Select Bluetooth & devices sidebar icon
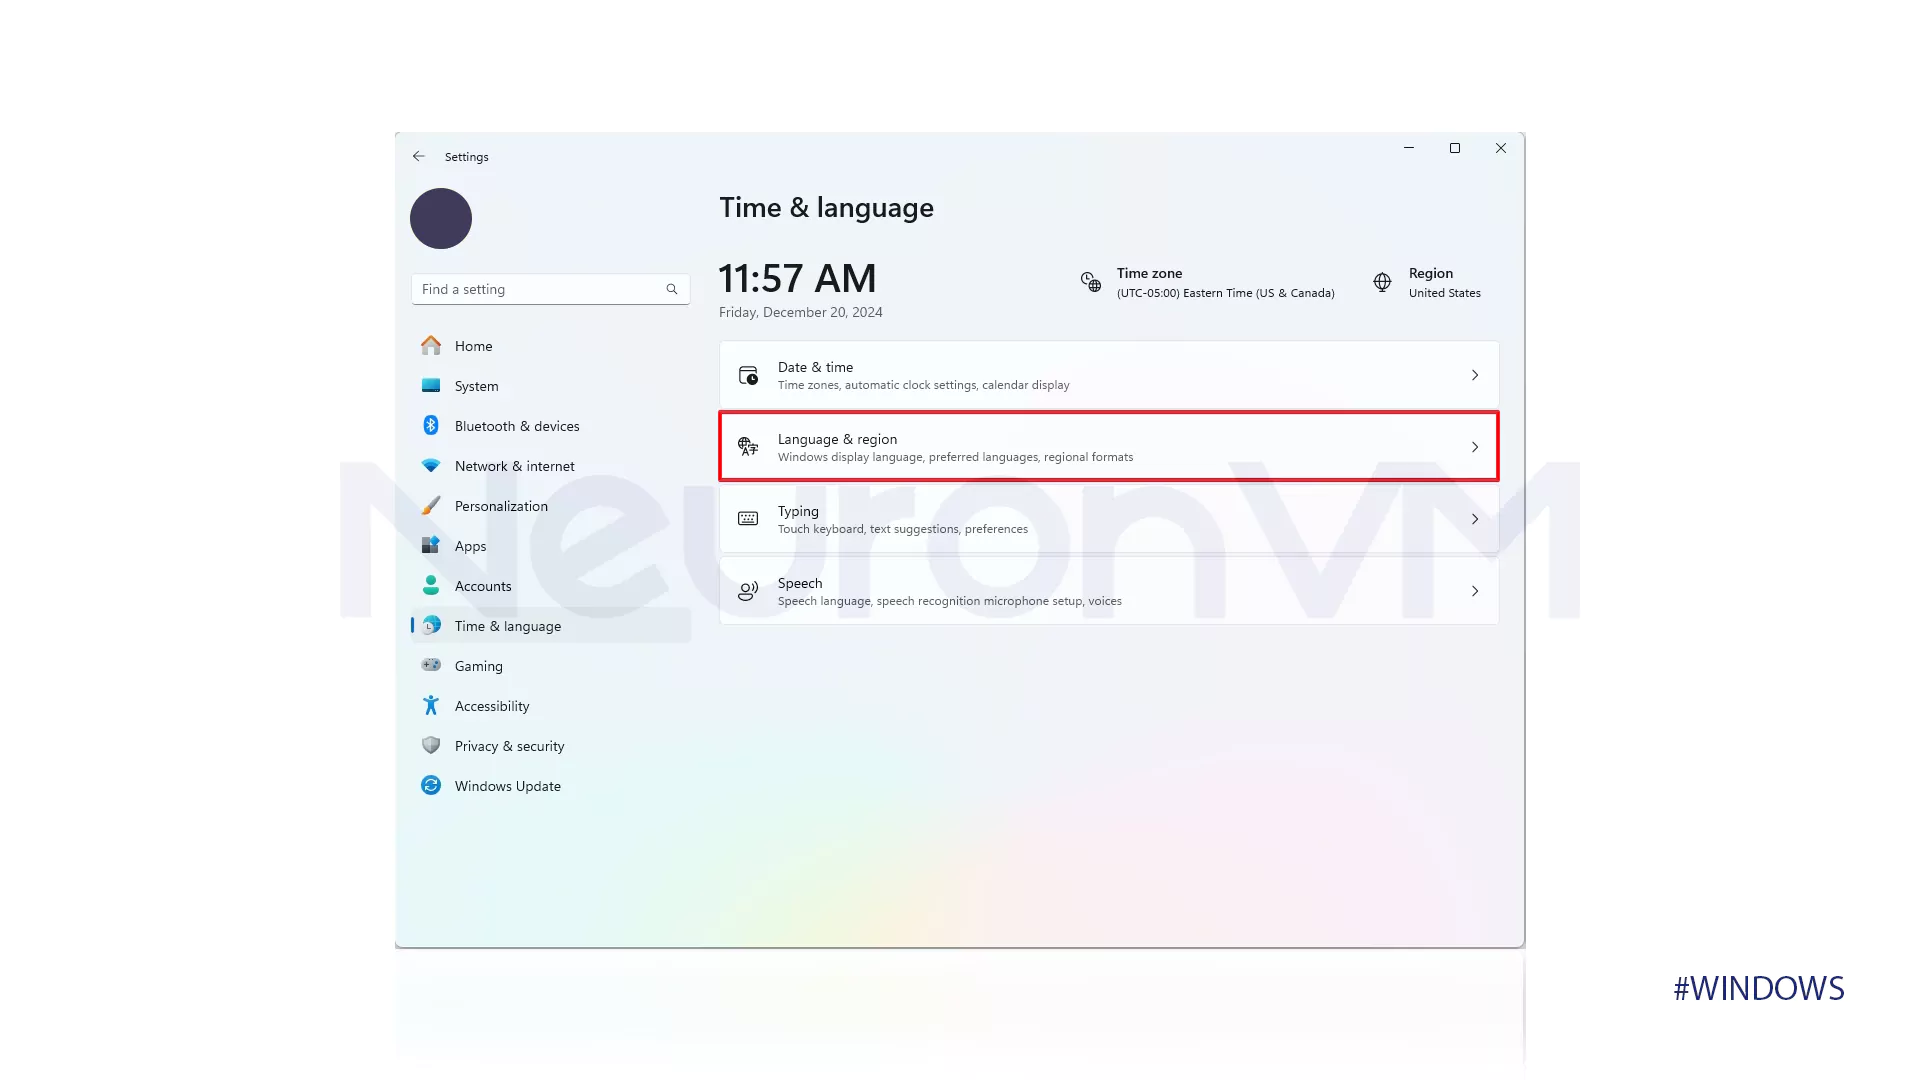The image size is (1920, 1080). 429,425
